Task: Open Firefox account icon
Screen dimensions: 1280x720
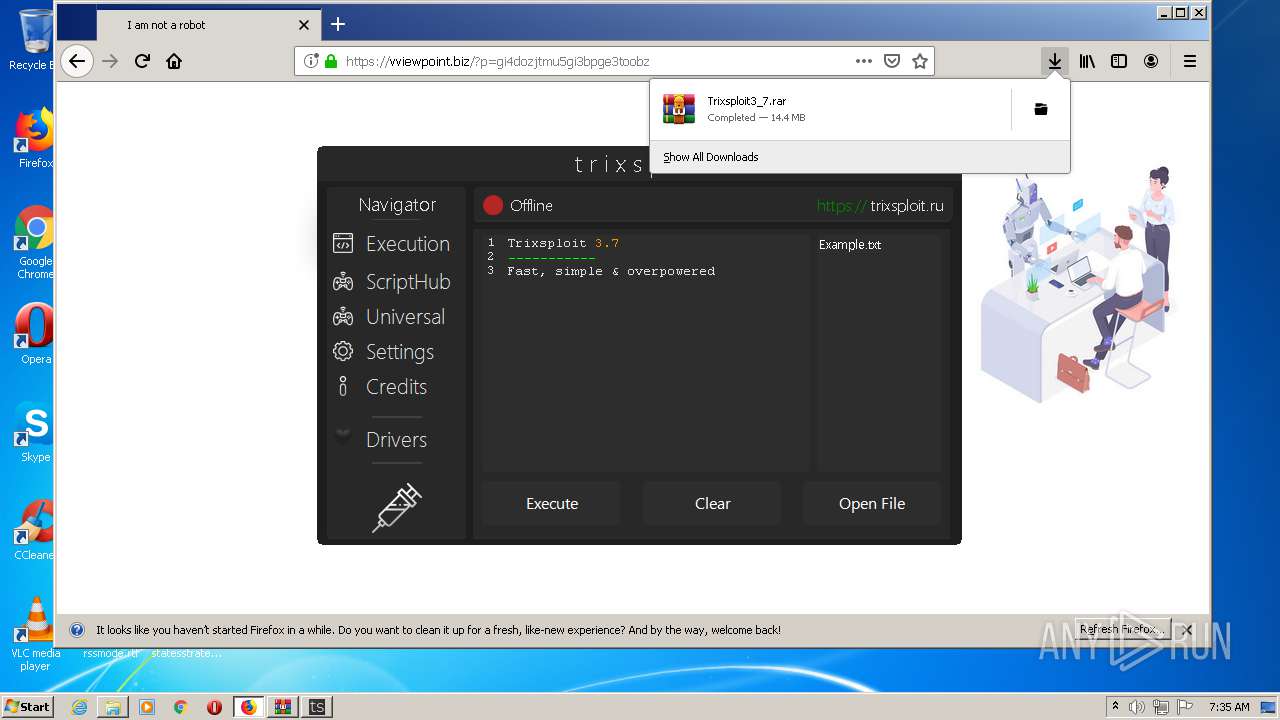Action: click(1151, 61)
